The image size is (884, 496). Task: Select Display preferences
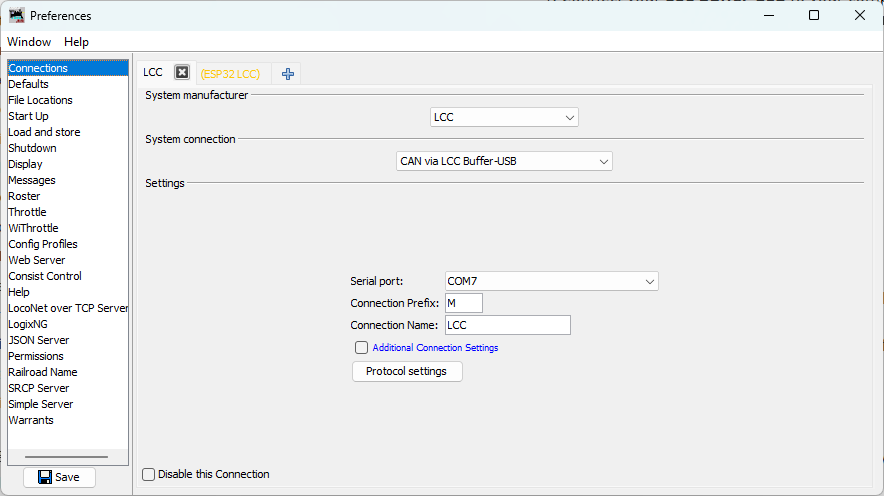tap(68, 164)
